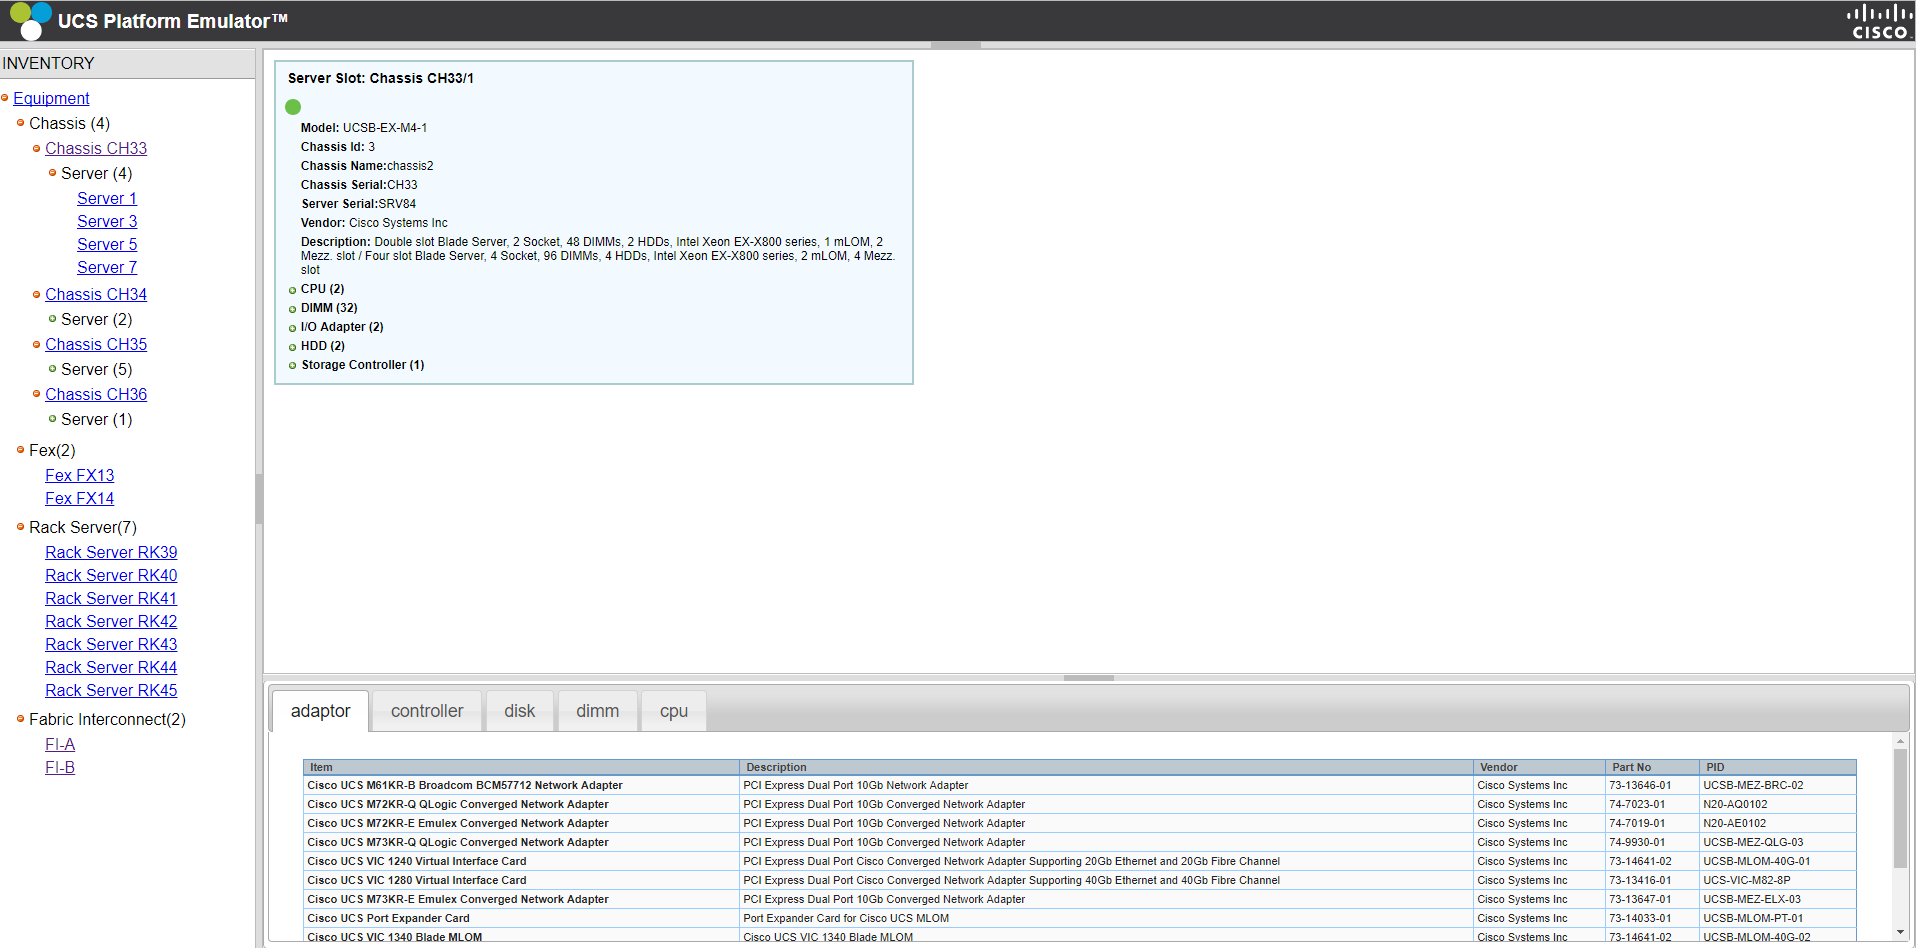Open Rack Server RK39
Screen dimensions: 1916x948
click(111, 552)
